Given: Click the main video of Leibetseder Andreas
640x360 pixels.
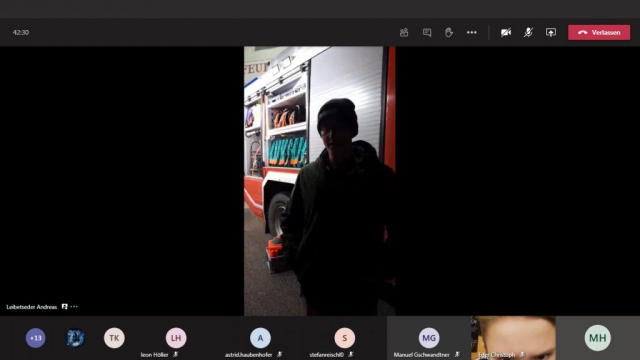Looking at the screenshot, I should [320, 181].
